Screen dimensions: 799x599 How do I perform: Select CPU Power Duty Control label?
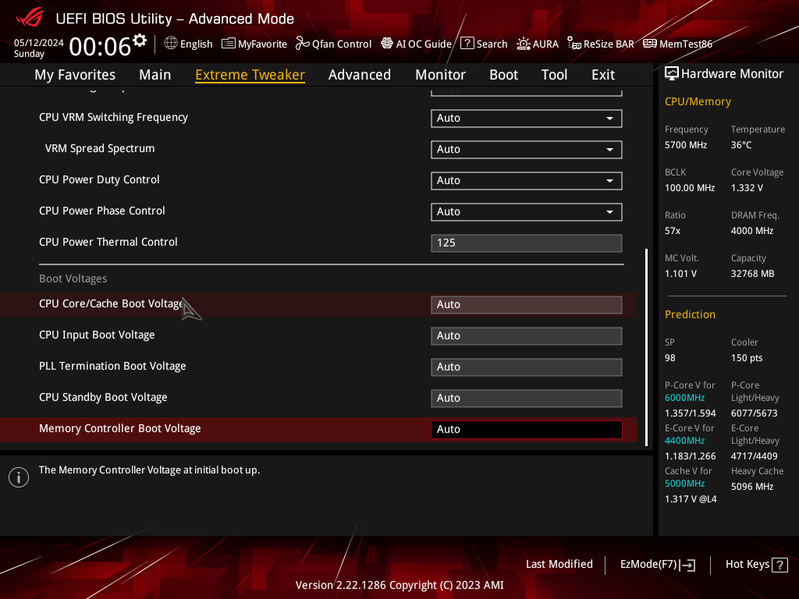pos(99,180)
